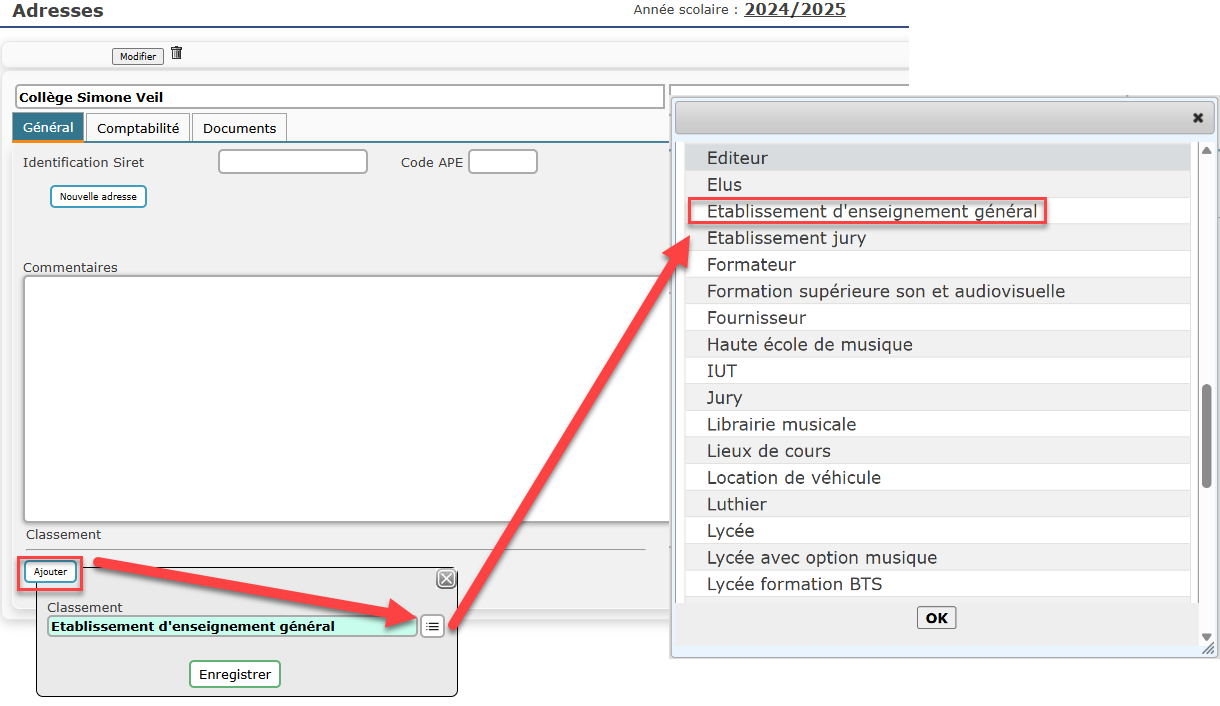Choose Lycée avec option musique
1220x706 pixels.
(821, 557)
